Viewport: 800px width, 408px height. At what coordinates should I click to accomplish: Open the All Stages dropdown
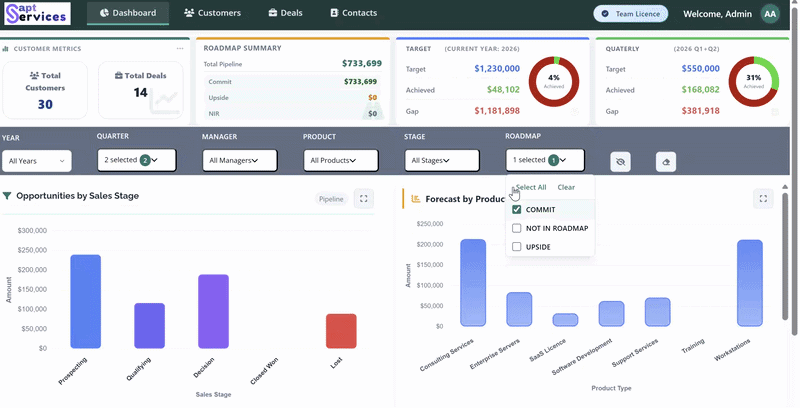tap(442, 161)
